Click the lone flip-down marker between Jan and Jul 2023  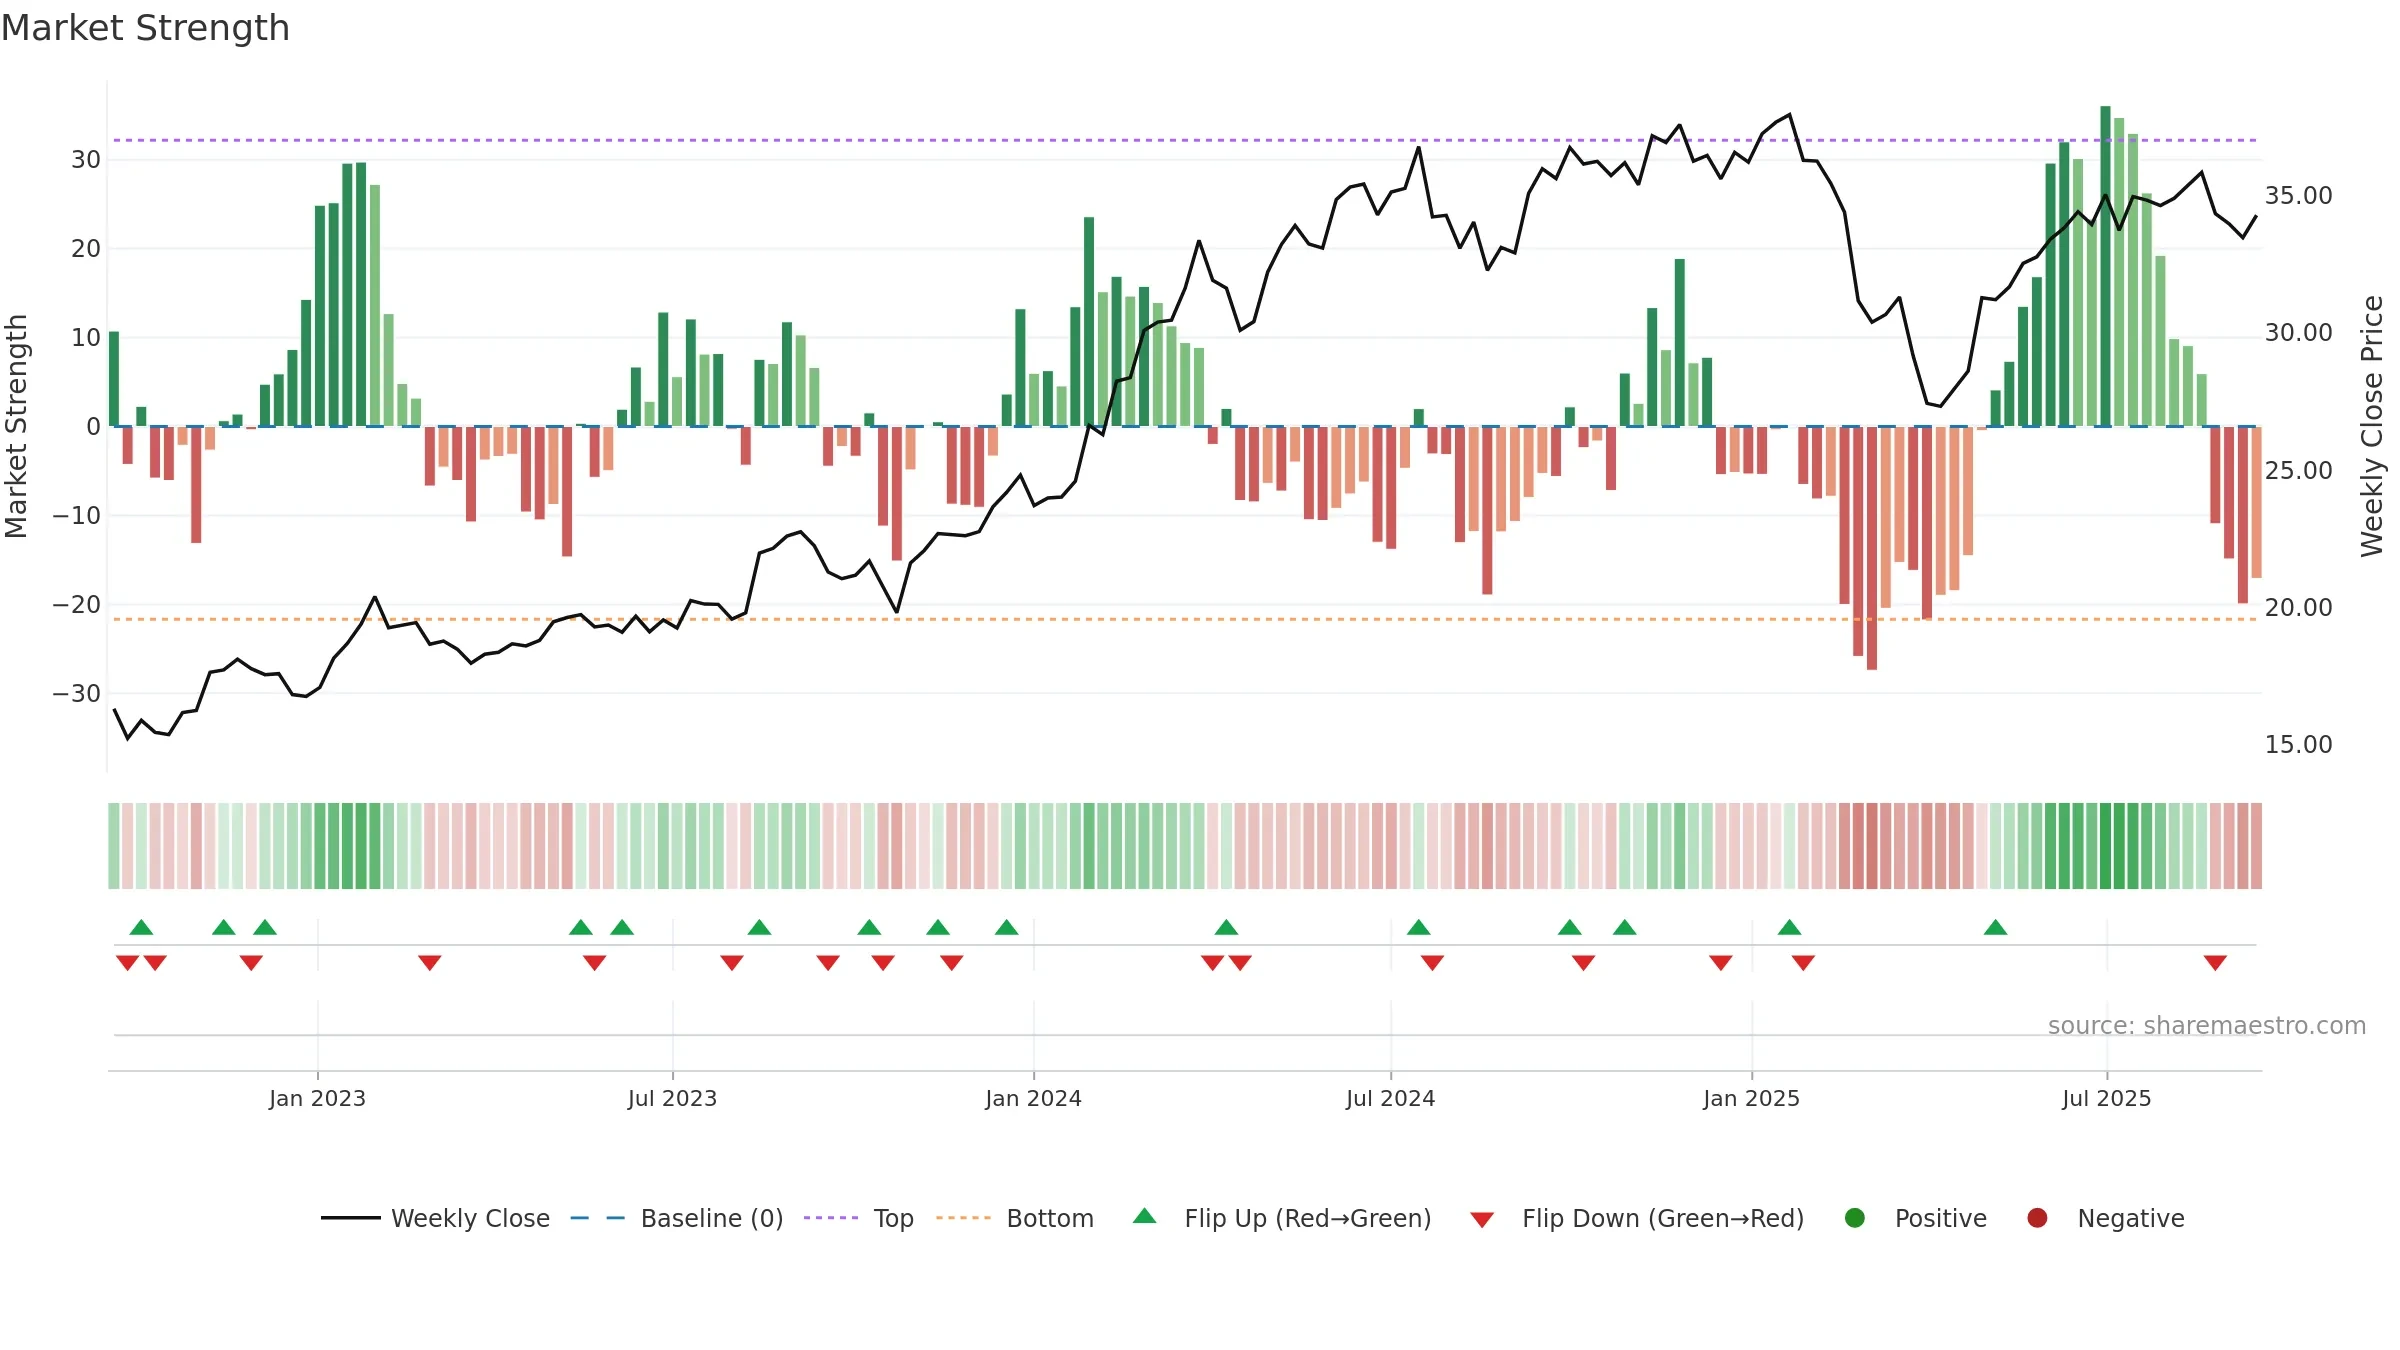(x=430, y=963)
